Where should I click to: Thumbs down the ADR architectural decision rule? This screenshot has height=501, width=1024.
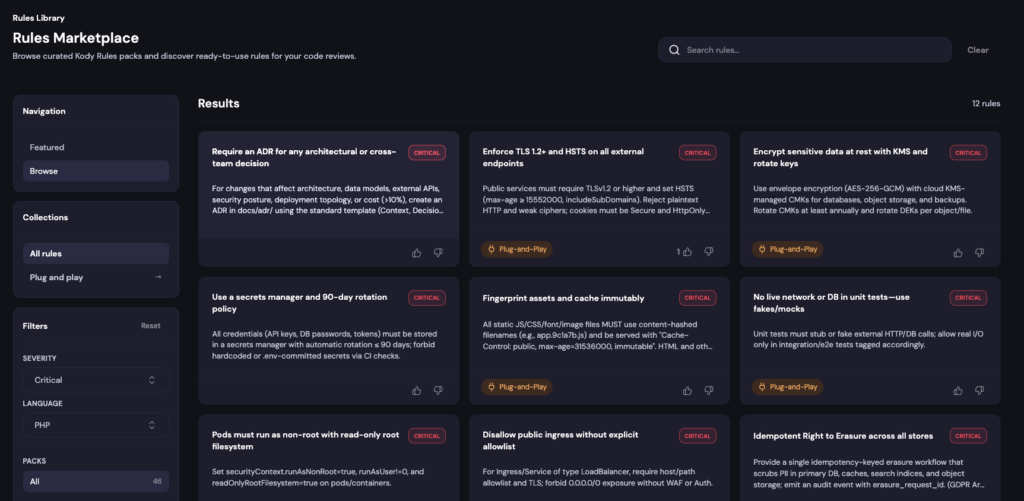pyautogui.click(x=438, y=253)
